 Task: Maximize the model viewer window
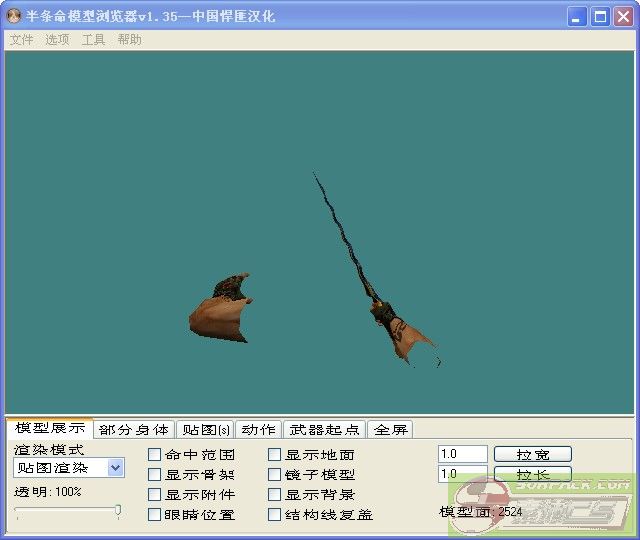click(x=600, y=16)
